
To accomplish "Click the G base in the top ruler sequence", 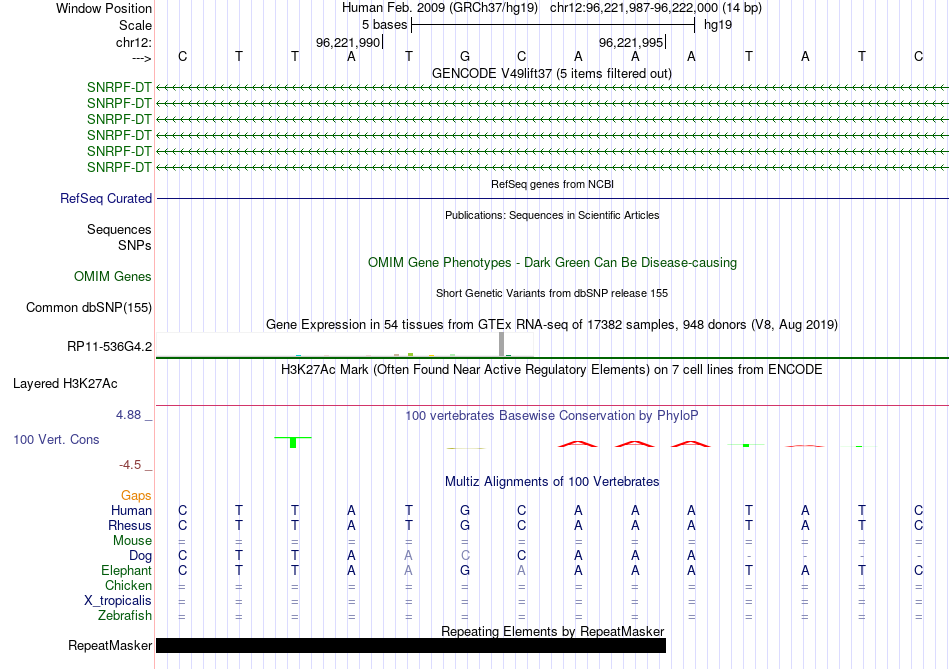I will [465, 56].
